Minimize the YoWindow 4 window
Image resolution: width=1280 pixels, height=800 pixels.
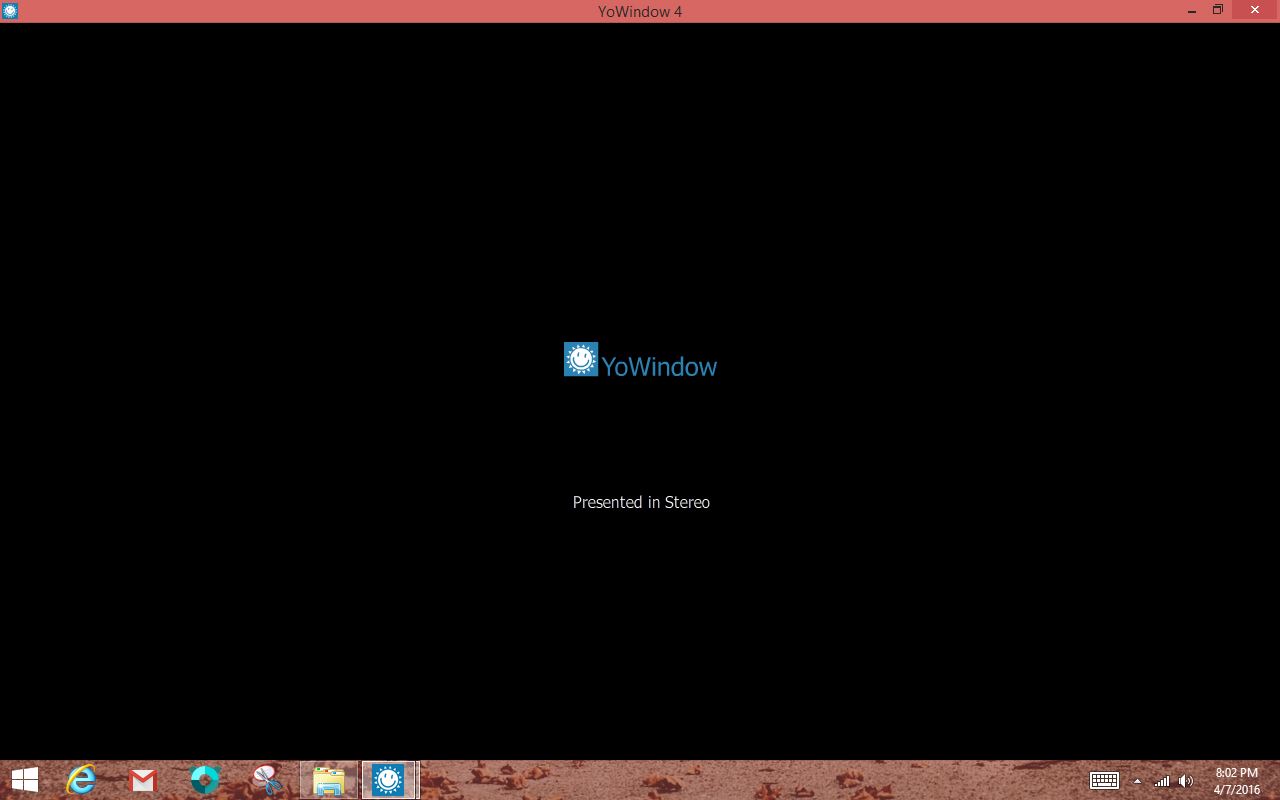[x=1192, y=11]
